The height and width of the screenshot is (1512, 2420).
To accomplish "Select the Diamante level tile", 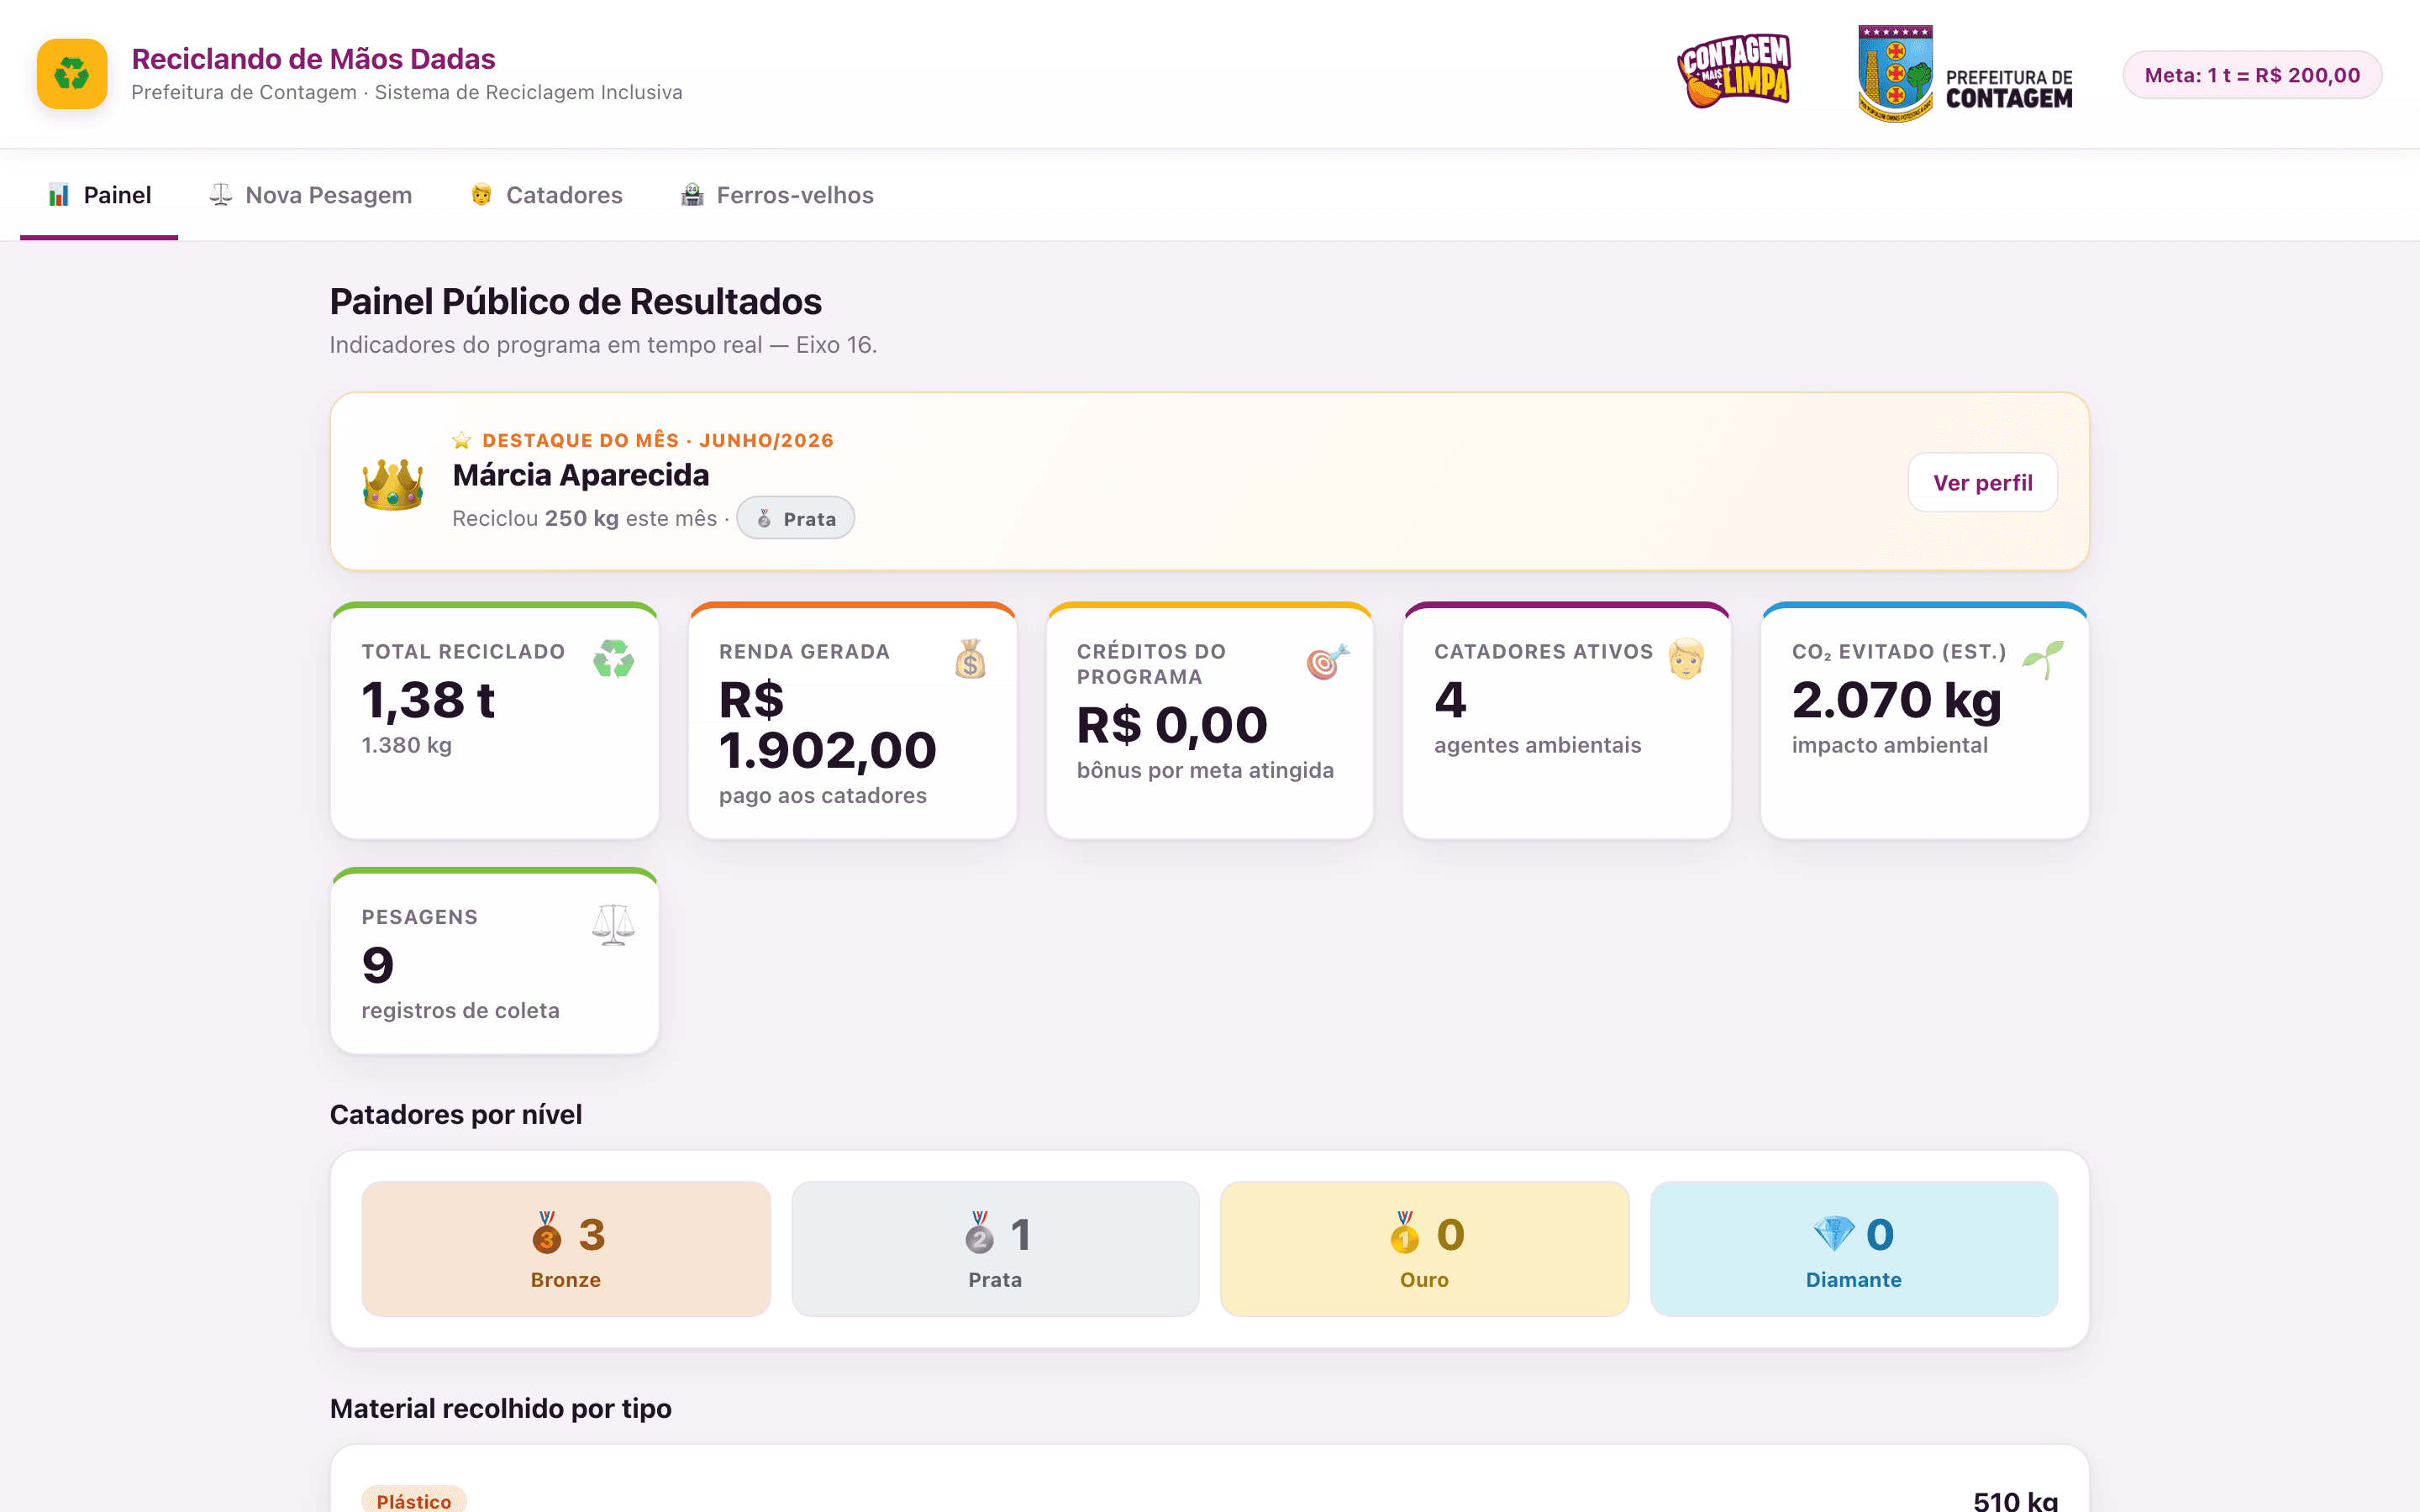I will coord(1853,1249).
